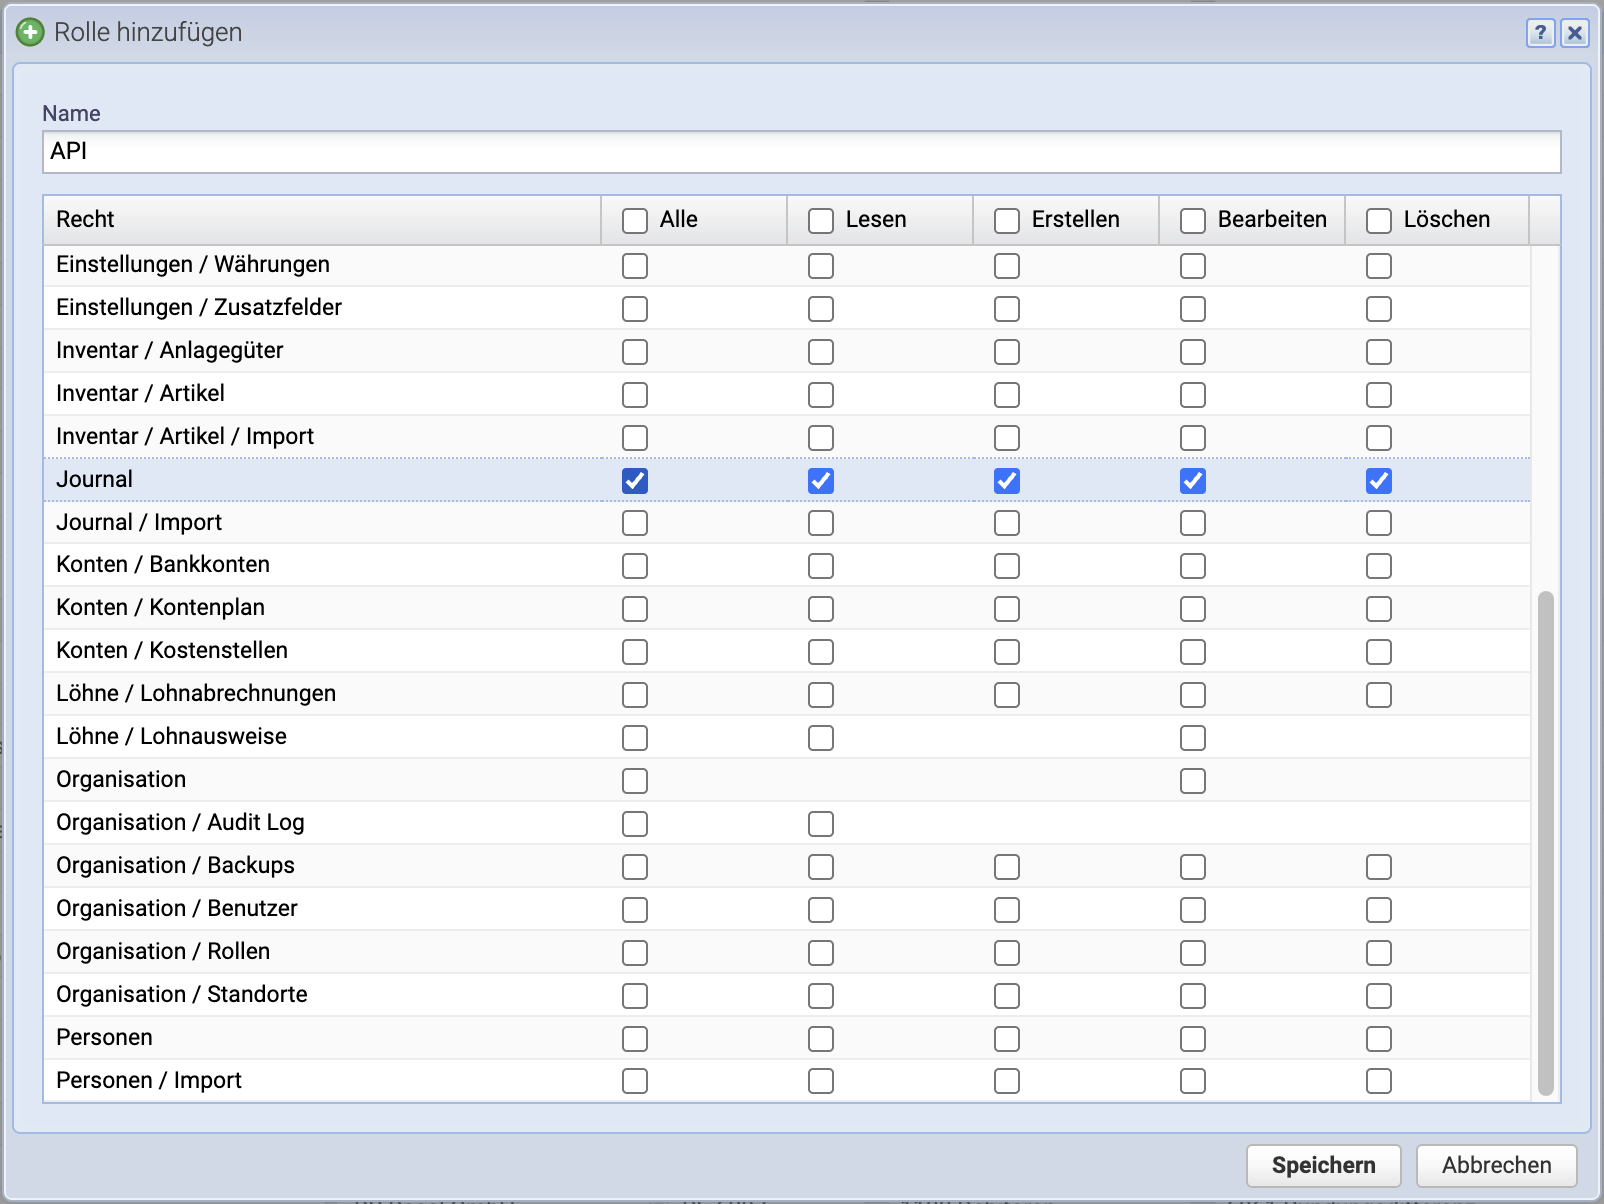Uncheck Bearbeiten for the Journal row
Image resolution: width=1604 pixels, height=1204 pixels.
(x=1193, y=481)
